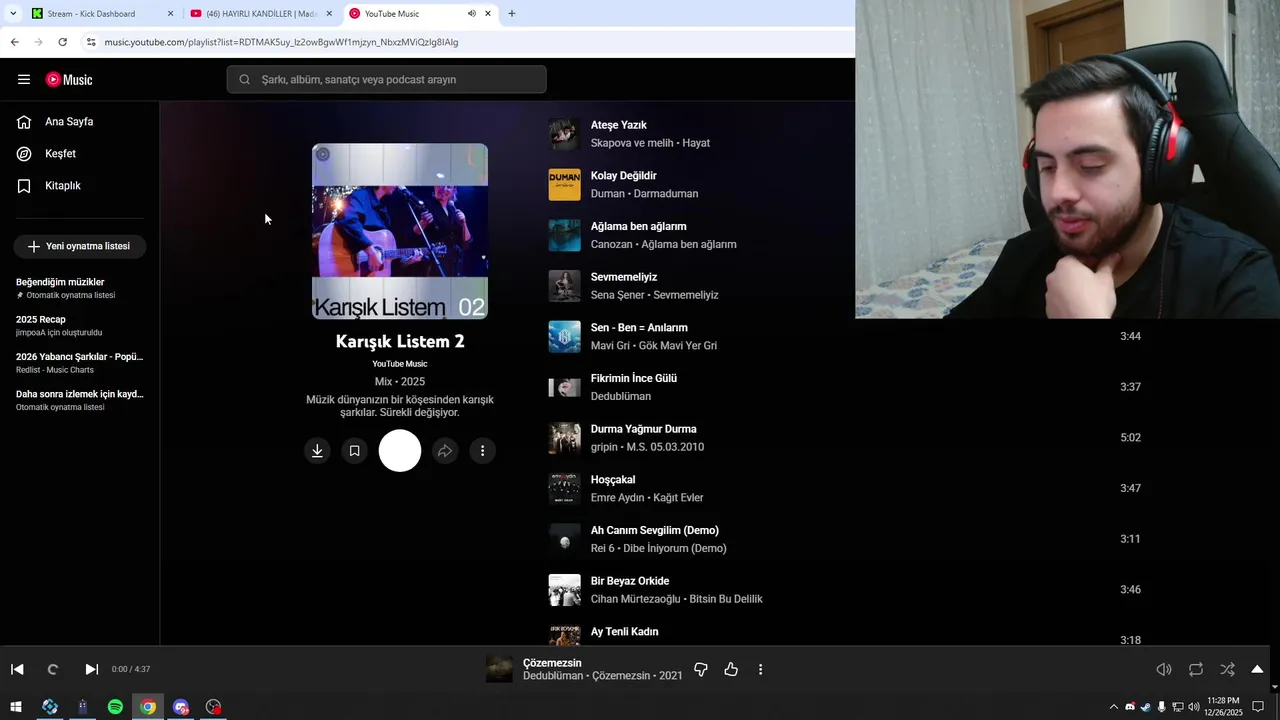Play the song Bir Beyaz Orkide
Screen dimensions: 1280x720
630,581
